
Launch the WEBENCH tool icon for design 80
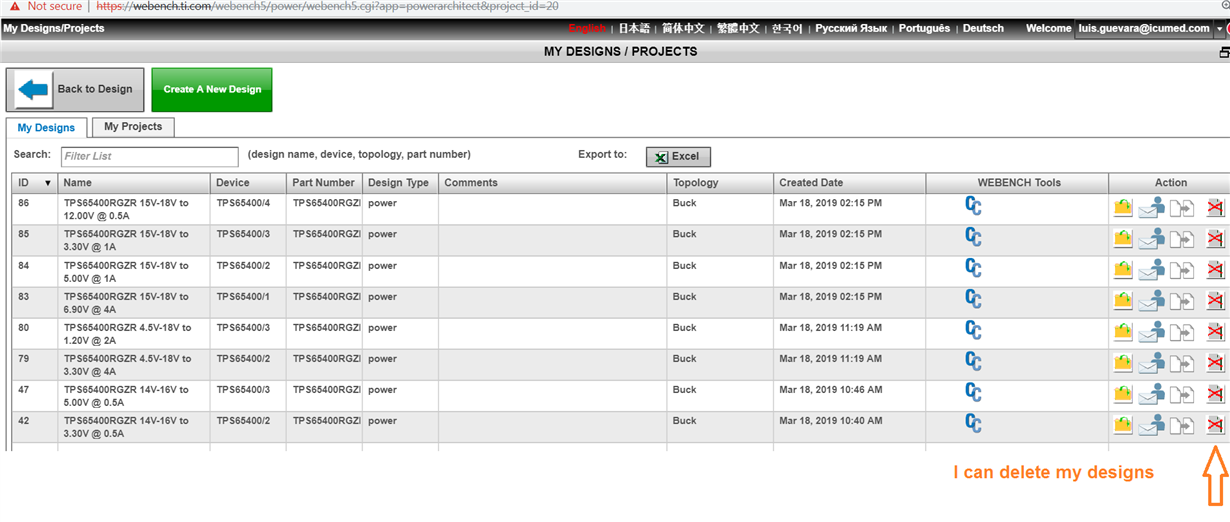tap(972, 330)
